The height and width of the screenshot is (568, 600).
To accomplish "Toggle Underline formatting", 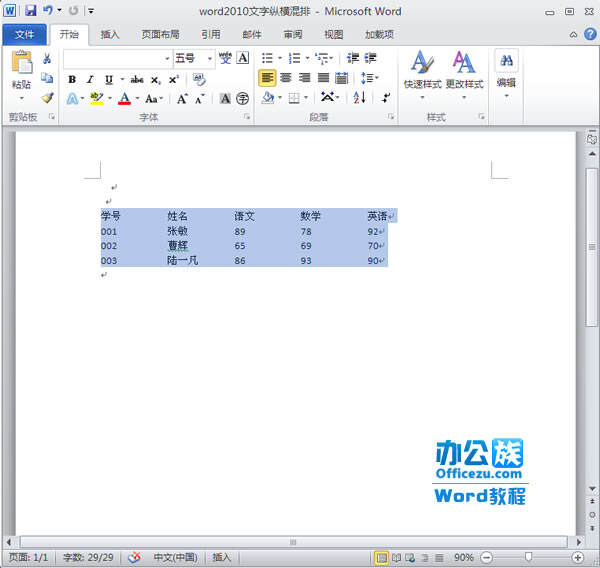I will 109,80.
